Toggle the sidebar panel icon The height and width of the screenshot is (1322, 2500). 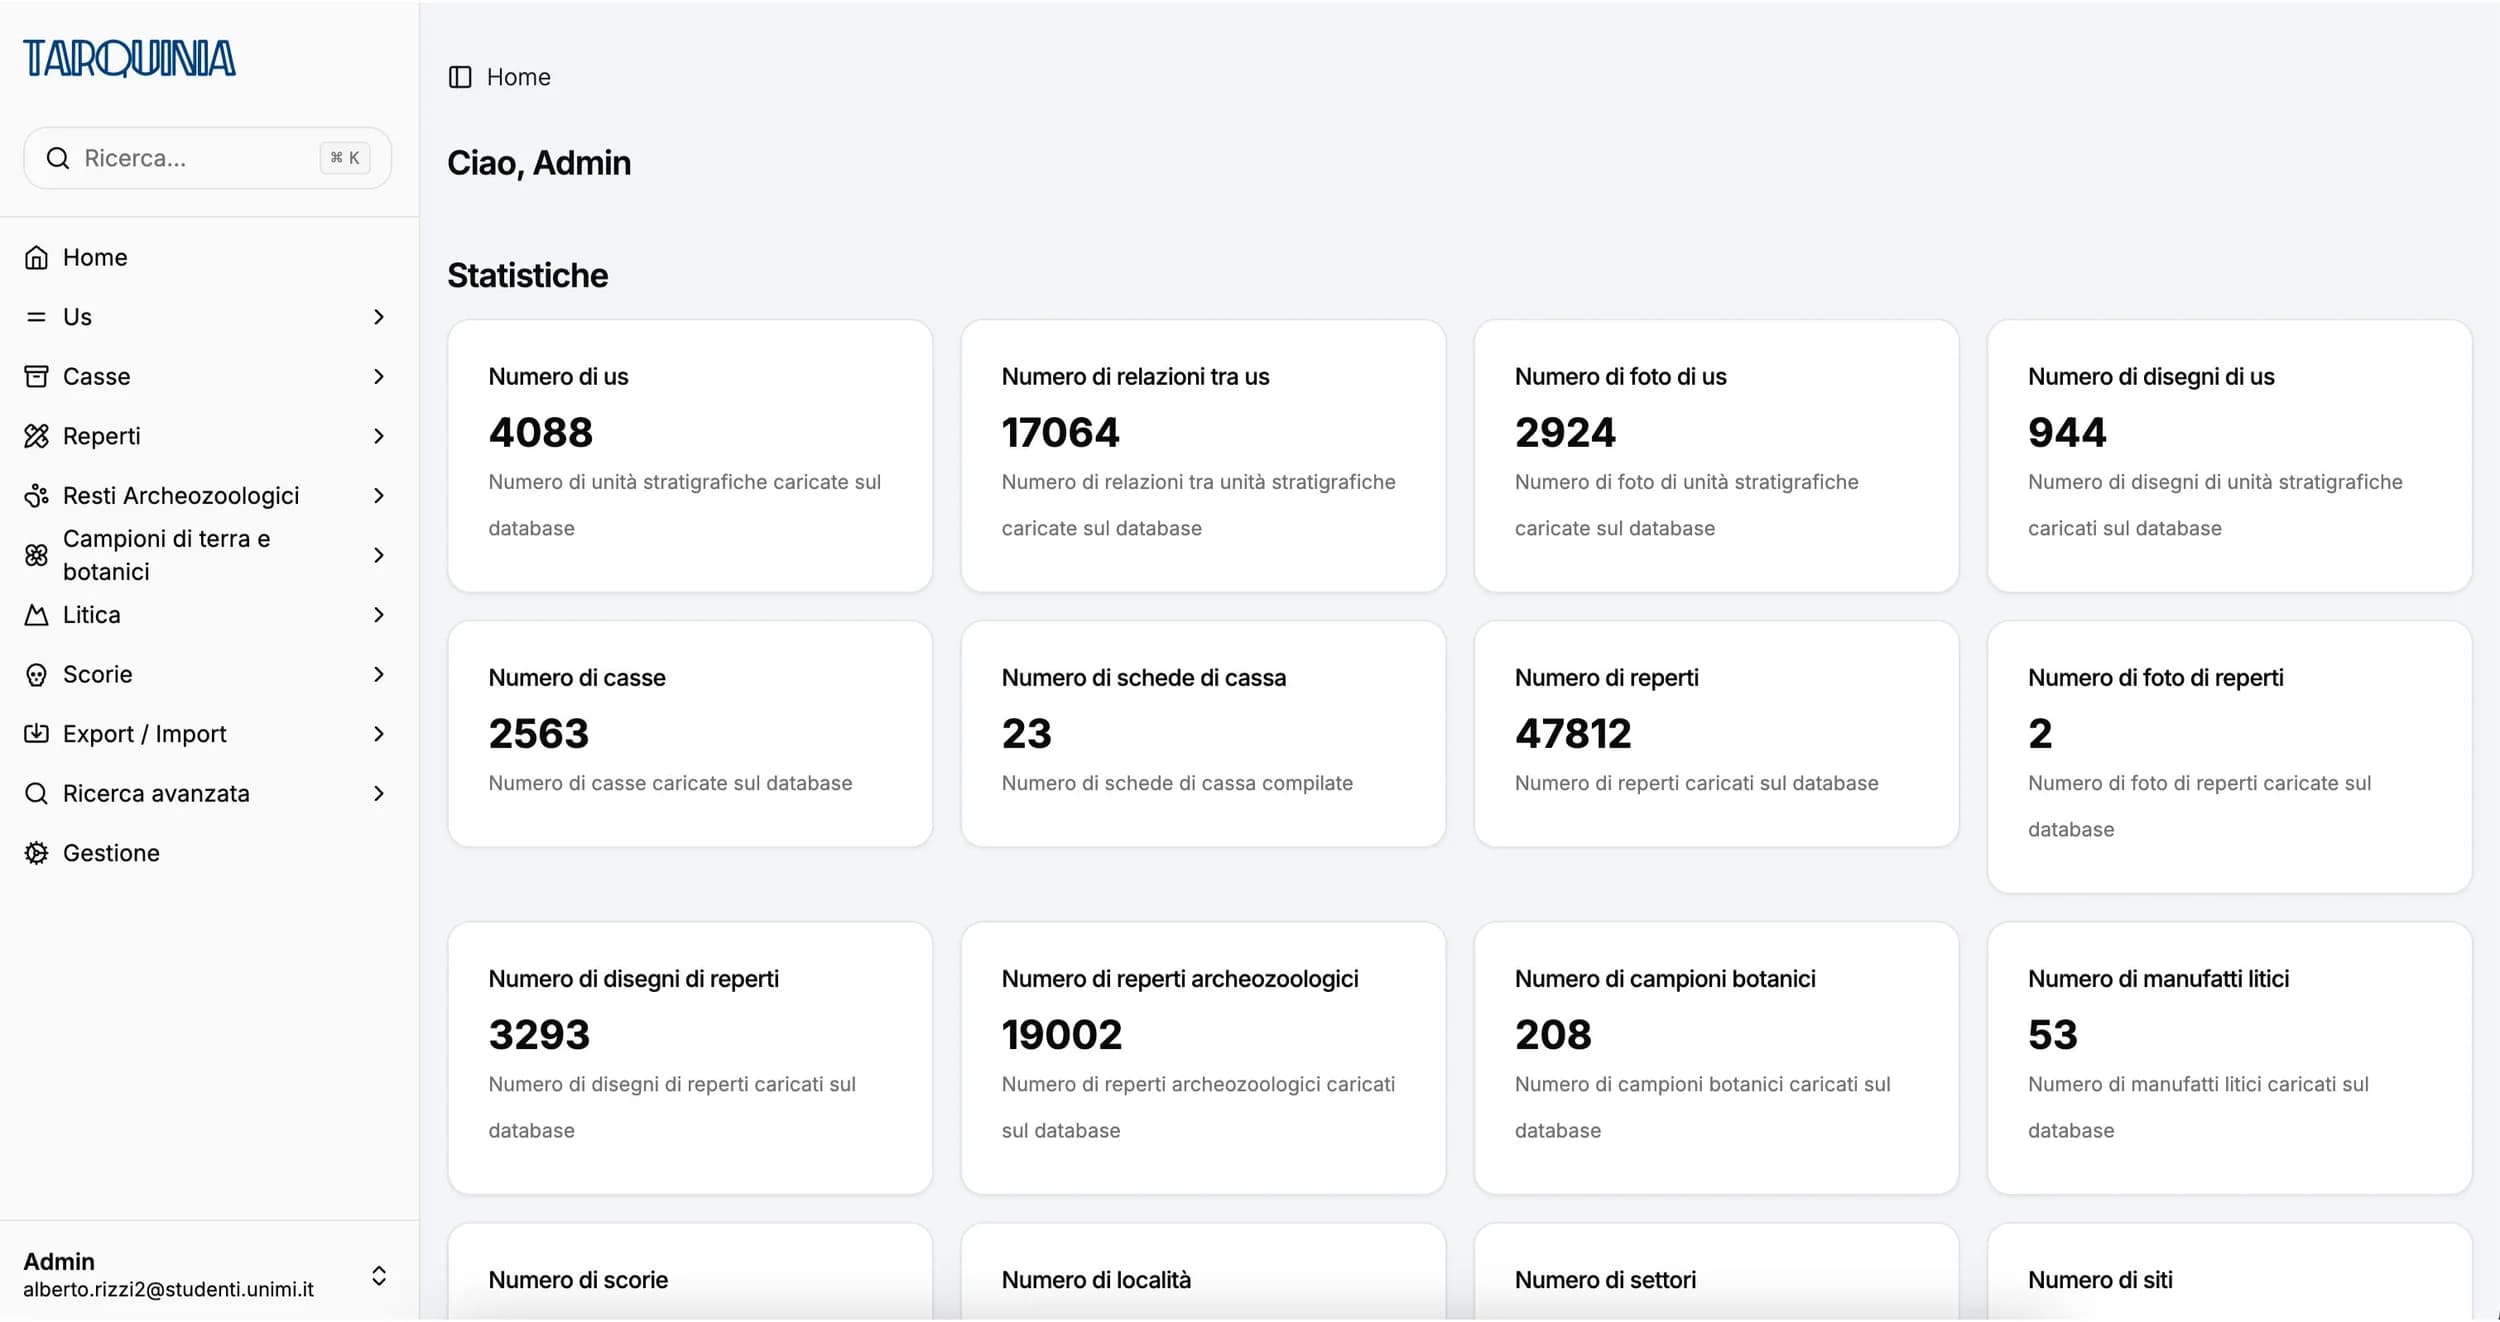[460, 77]
